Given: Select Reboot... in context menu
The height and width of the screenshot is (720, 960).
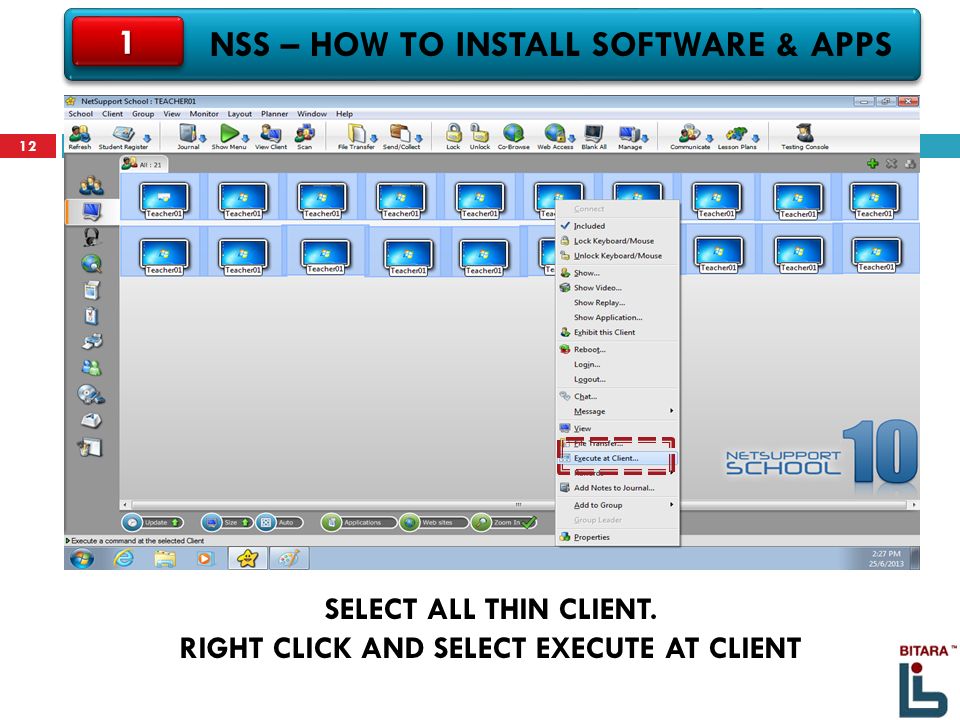Looking at the screenshot, I should tap(617, 350).
